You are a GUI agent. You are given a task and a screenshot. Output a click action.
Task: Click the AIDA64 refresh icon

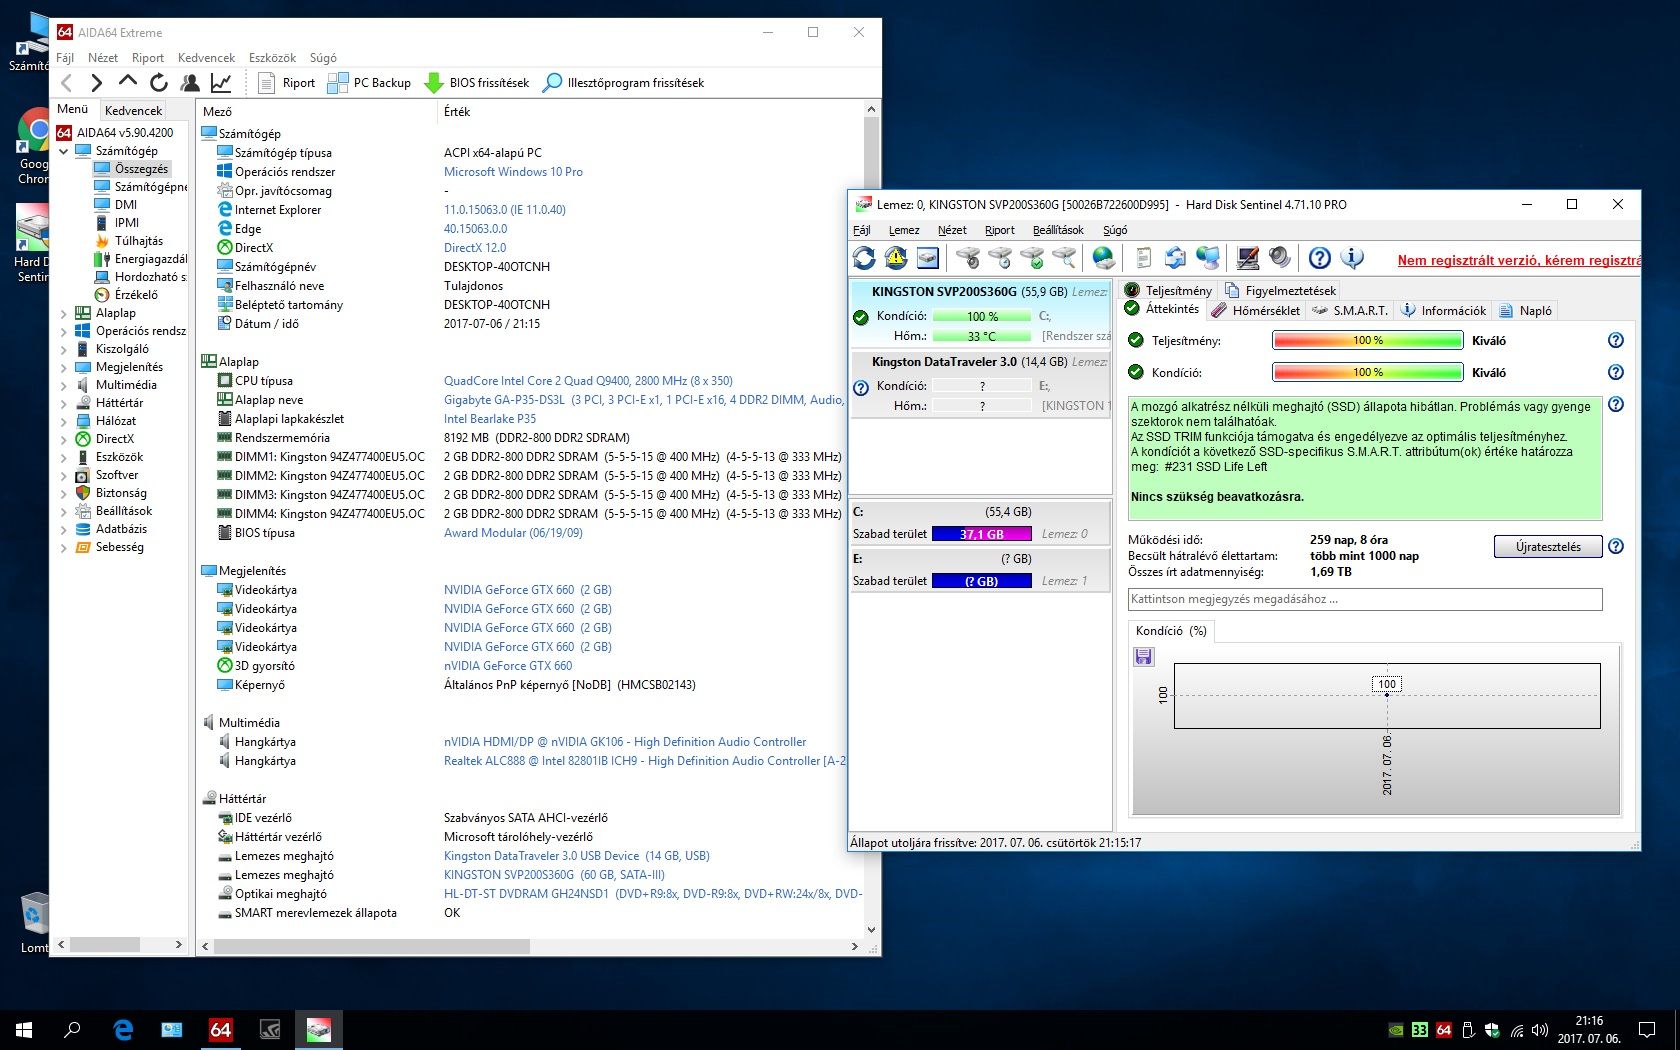[x=158, y=83]
